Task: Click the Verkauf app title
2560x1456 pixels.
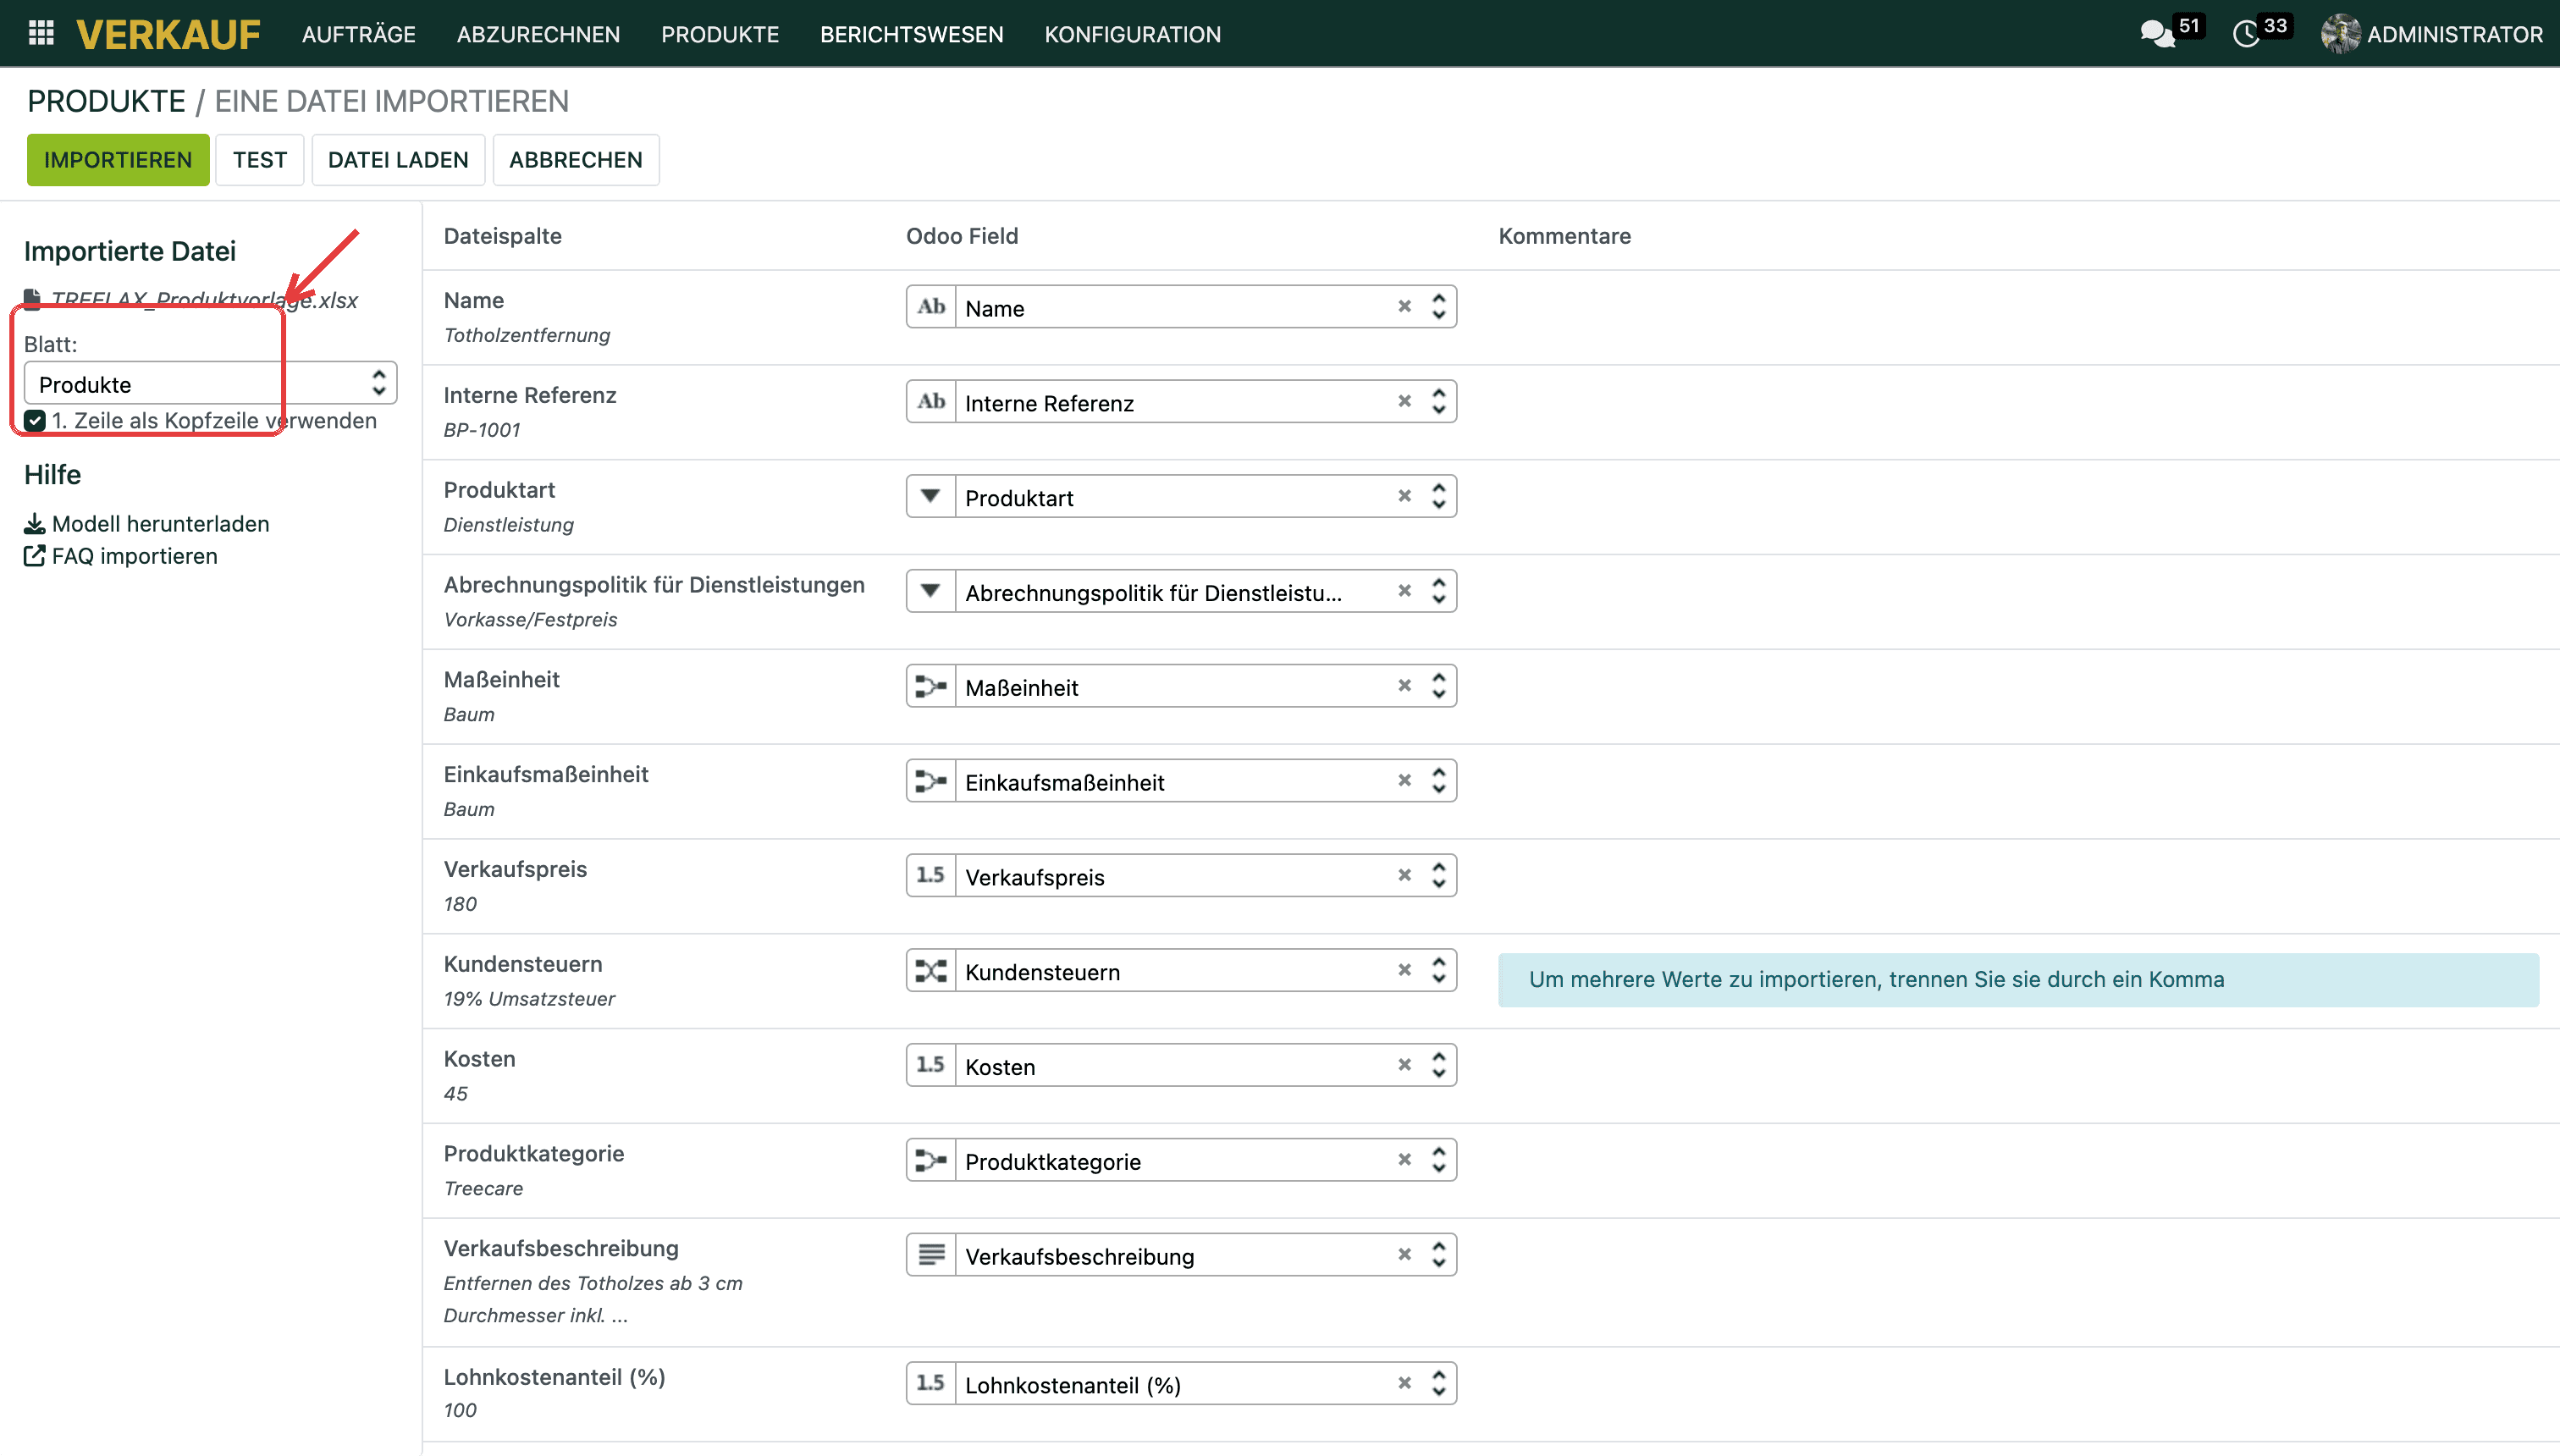Action: [168, 34]
